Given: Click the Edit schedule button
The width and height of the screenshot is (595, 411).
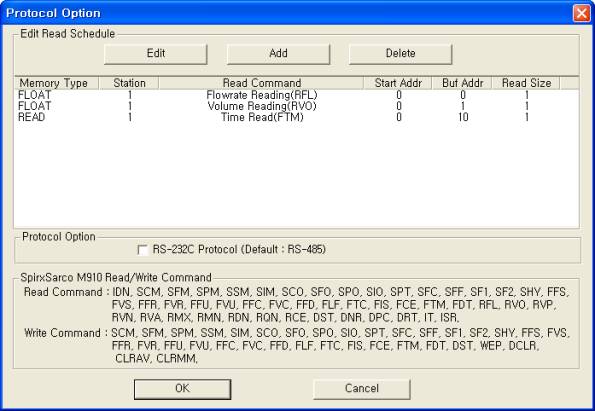Looking at the screenshot, I should tap(156, 54).
